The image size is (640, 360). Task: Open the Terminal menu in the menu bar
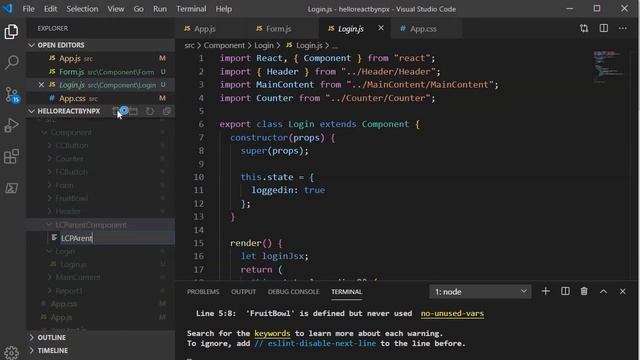pos(191,9)
